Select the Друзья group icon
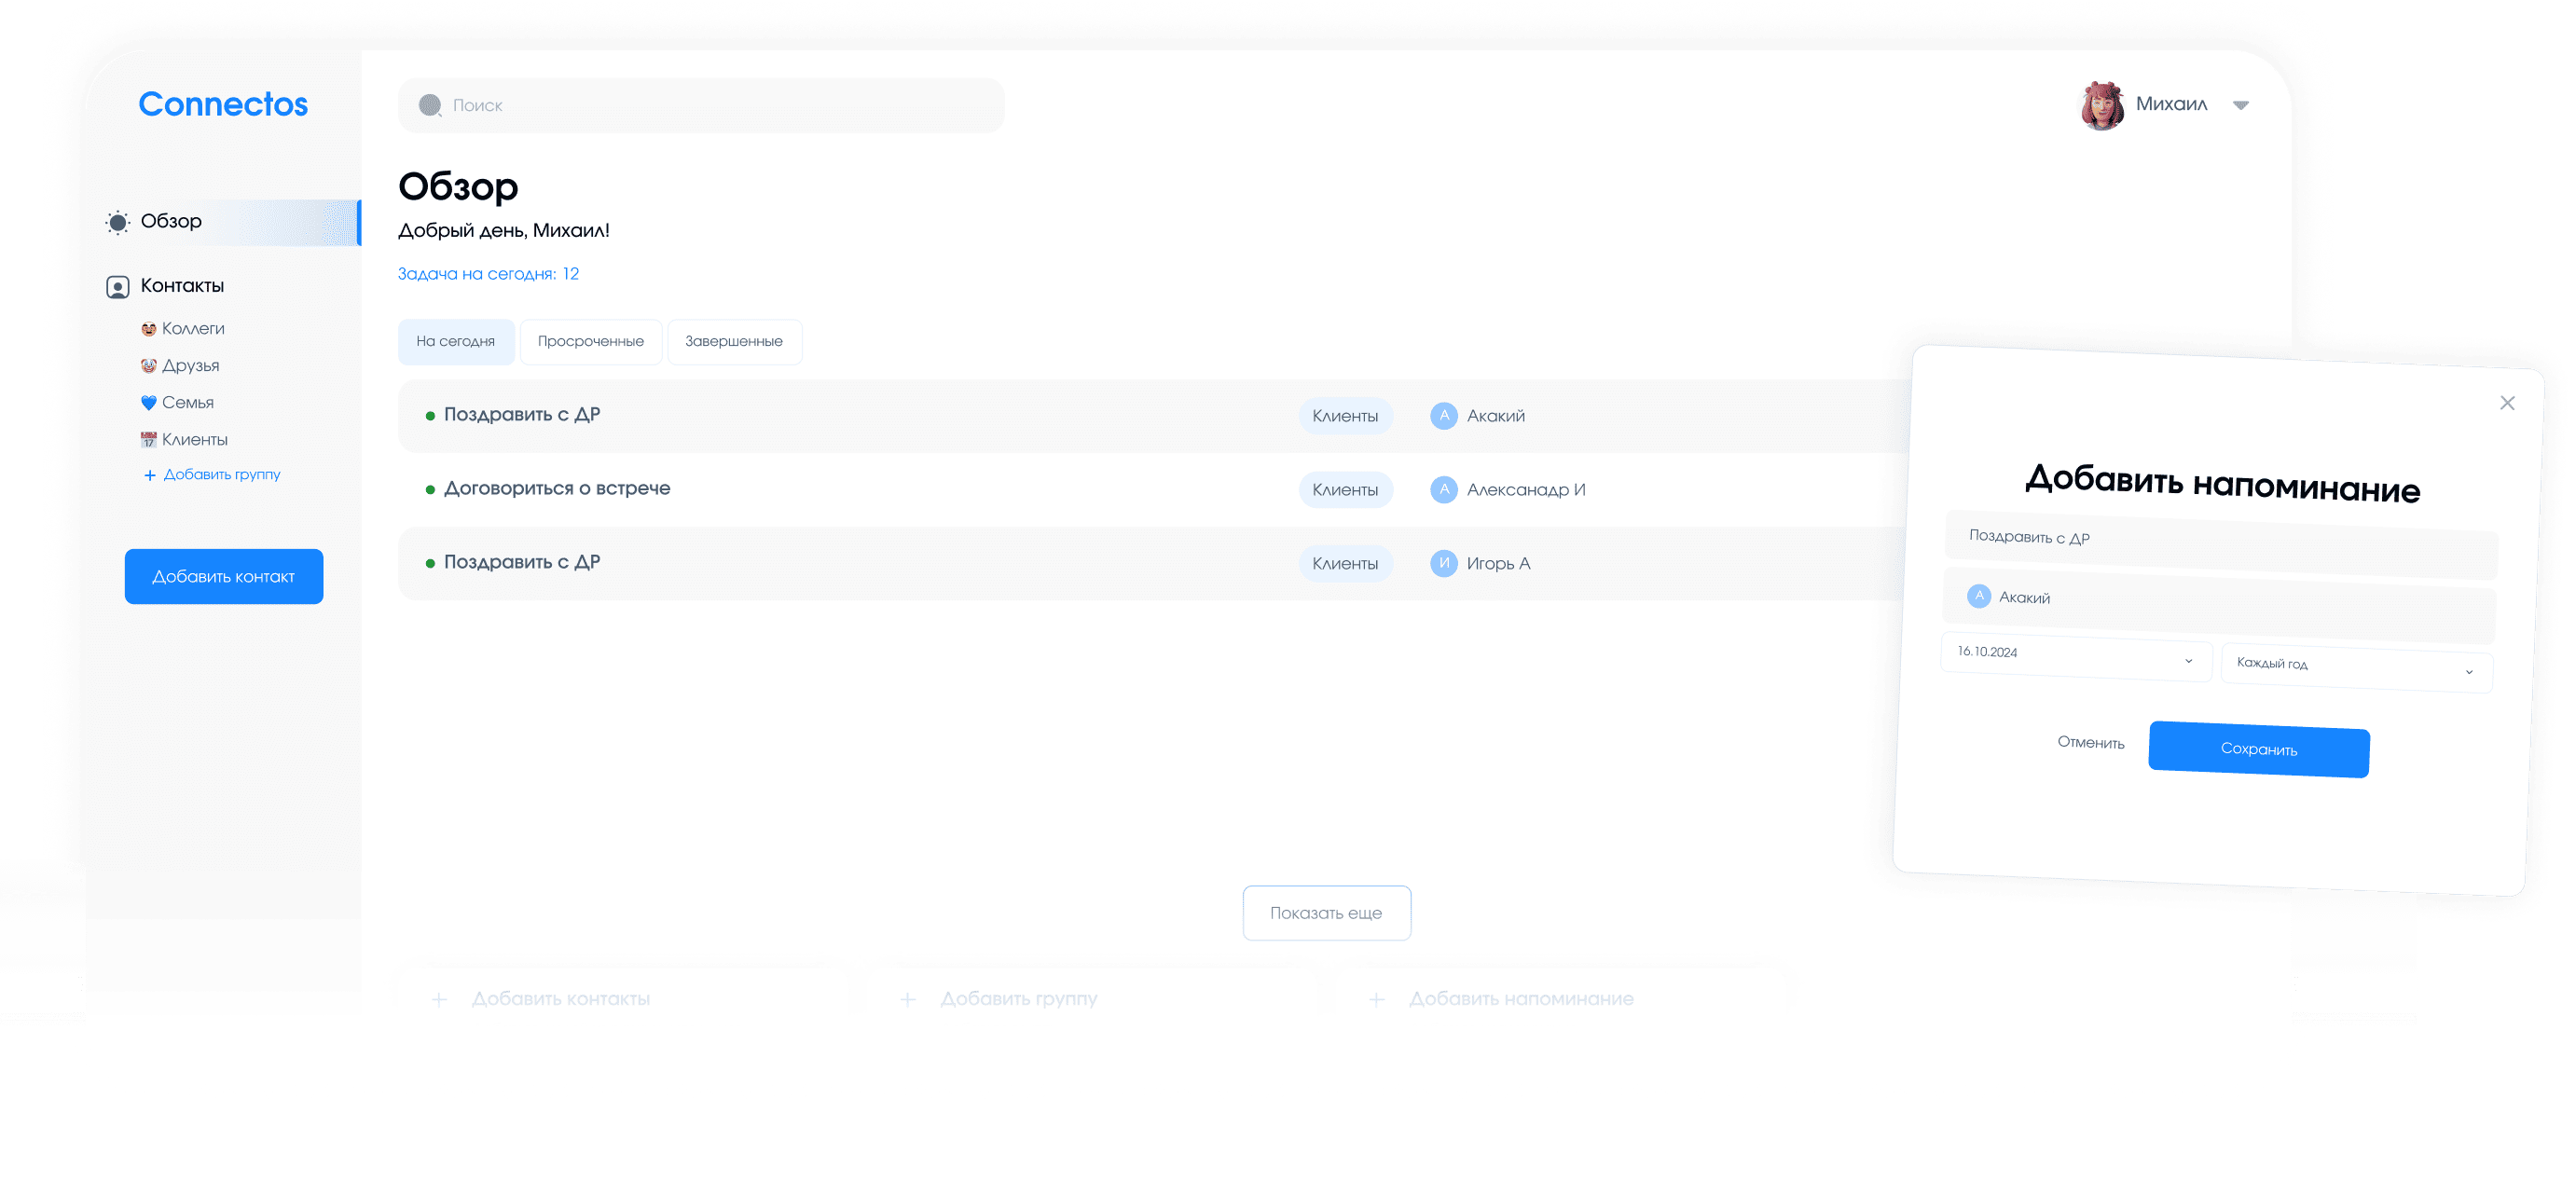Screen dimensions: 2576x1195 pyautogui.click(x=148, y=365)
